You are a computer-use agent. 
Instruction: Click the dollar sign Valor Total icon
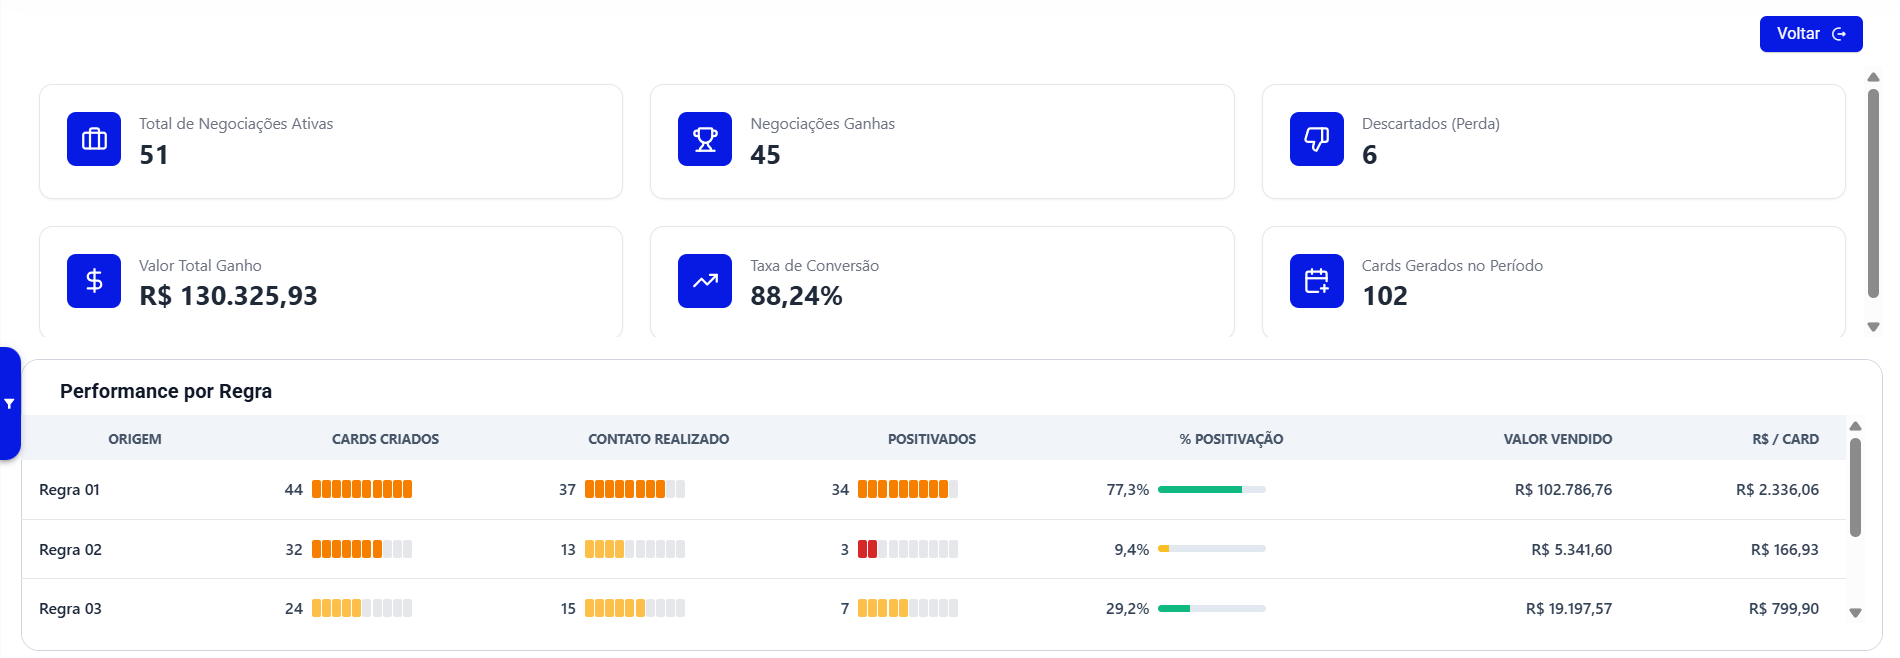coord(94,281)
